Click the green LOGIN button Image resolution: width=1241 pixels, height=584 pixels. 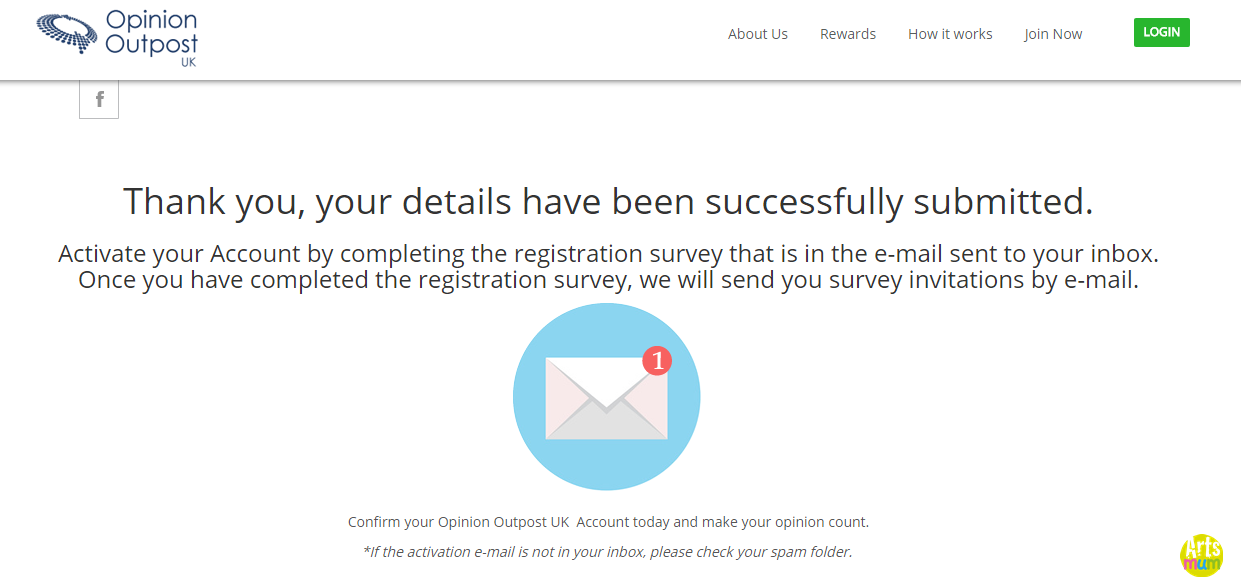pyautogui.click(x=1162, y=32)
